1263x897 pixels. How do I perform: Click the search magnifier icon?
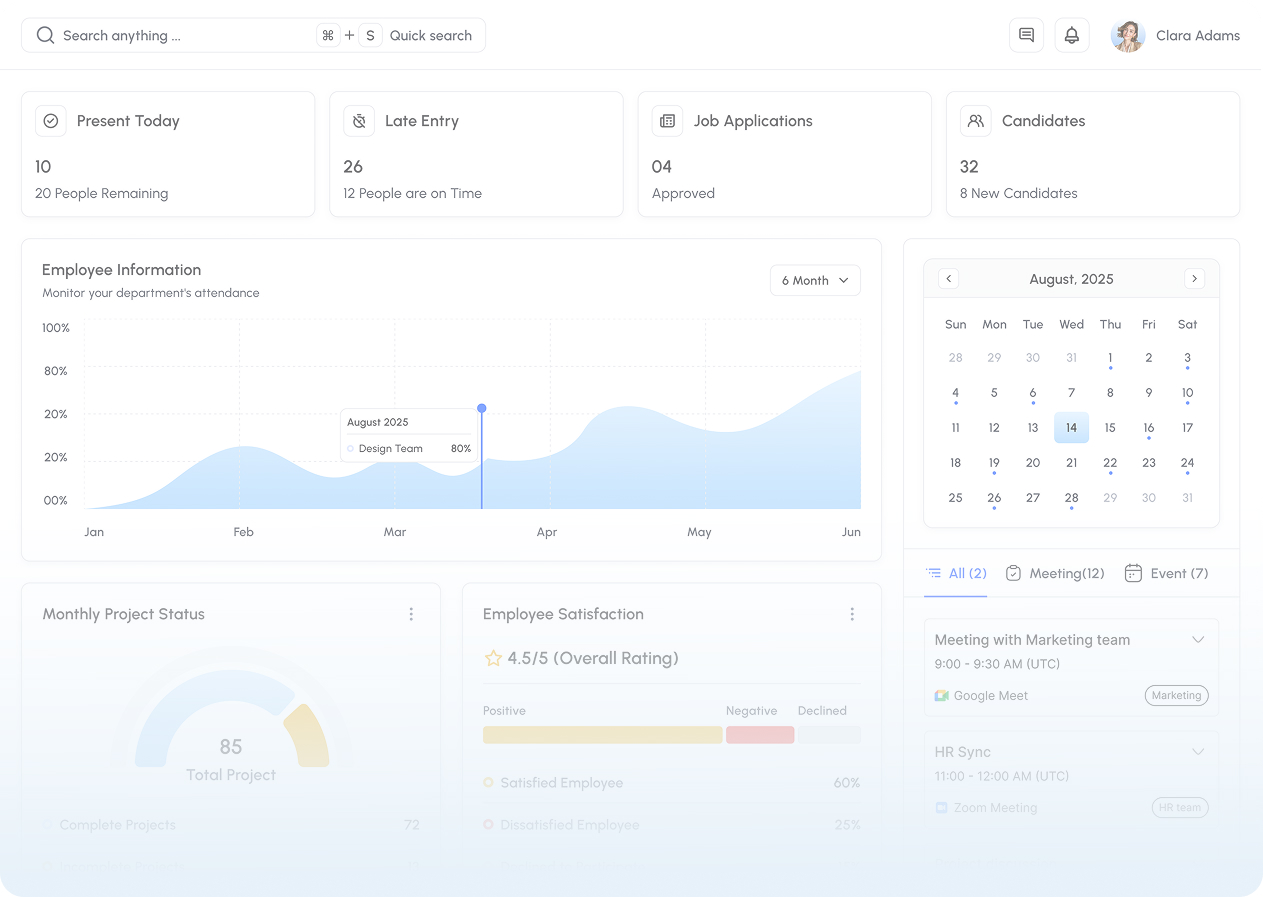click(x=45, y=35)
